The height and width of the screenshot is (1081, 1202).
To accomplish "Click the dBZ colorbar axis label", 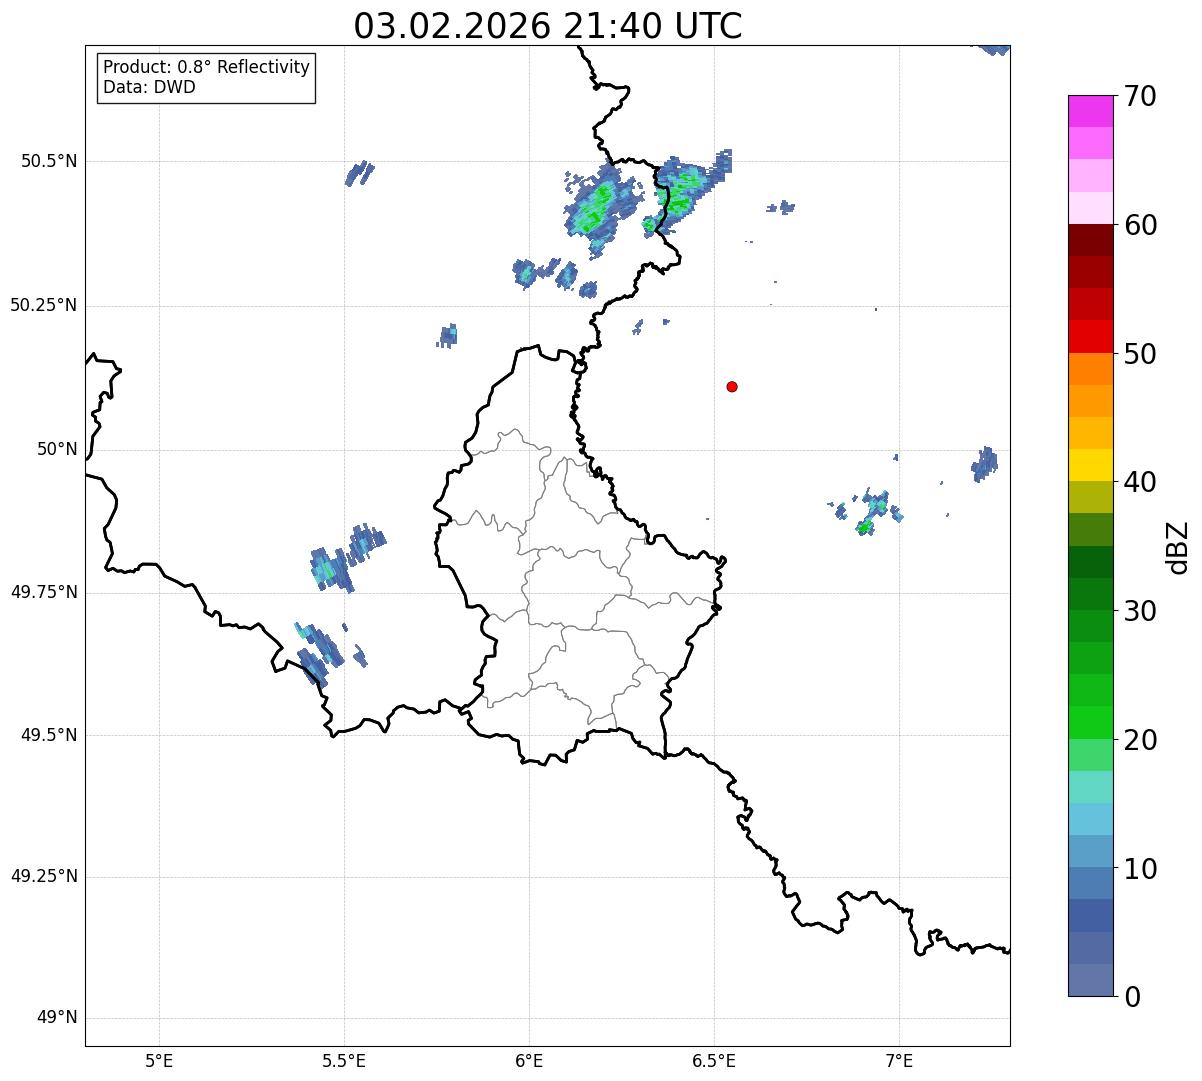I will pos(1178,547).
